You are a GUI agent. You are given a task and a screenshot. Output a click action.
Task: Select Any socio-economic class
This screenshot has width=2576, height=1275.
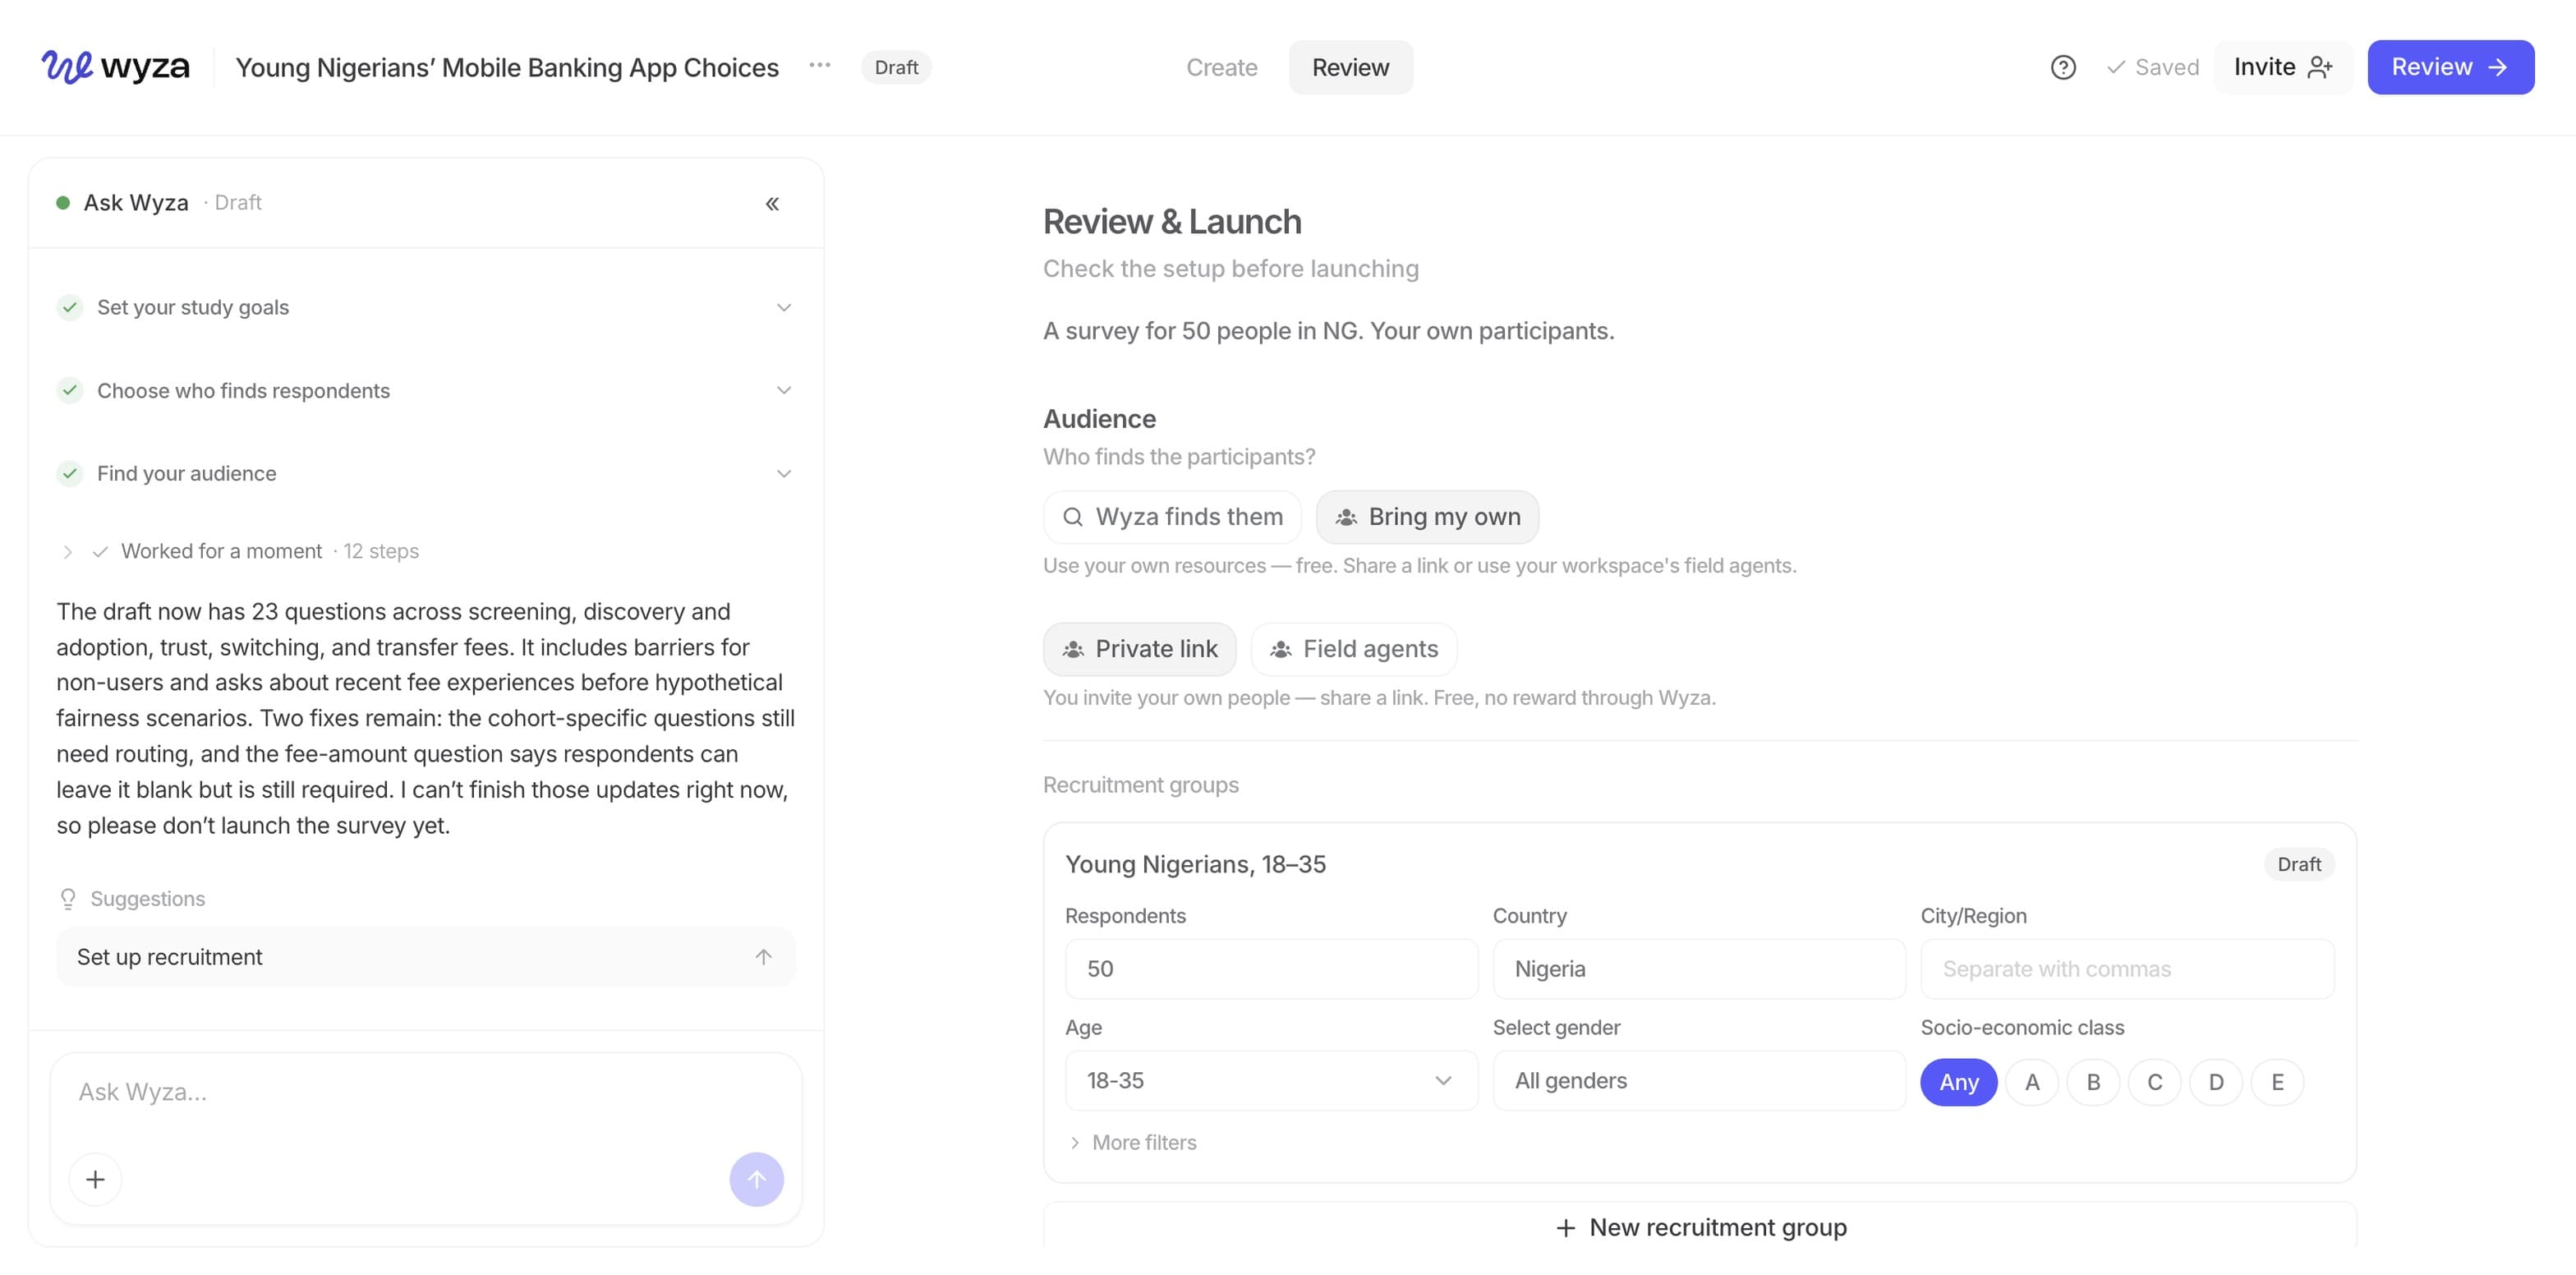coord(1958,1082)
